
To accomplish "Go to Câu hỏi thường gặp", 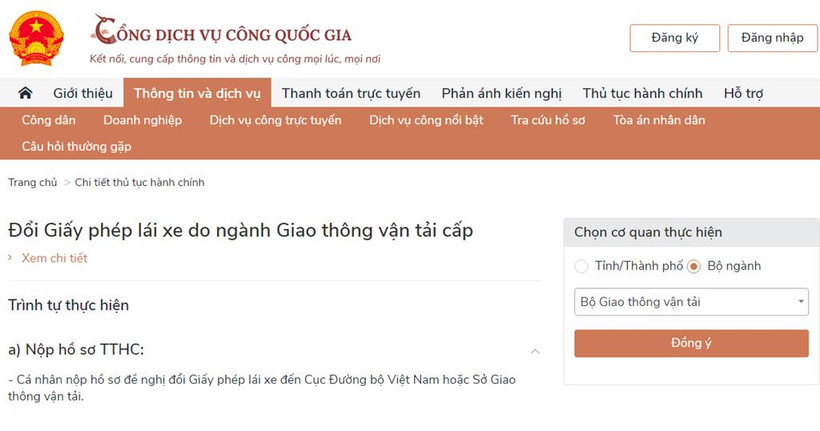I will pos(76,147).
